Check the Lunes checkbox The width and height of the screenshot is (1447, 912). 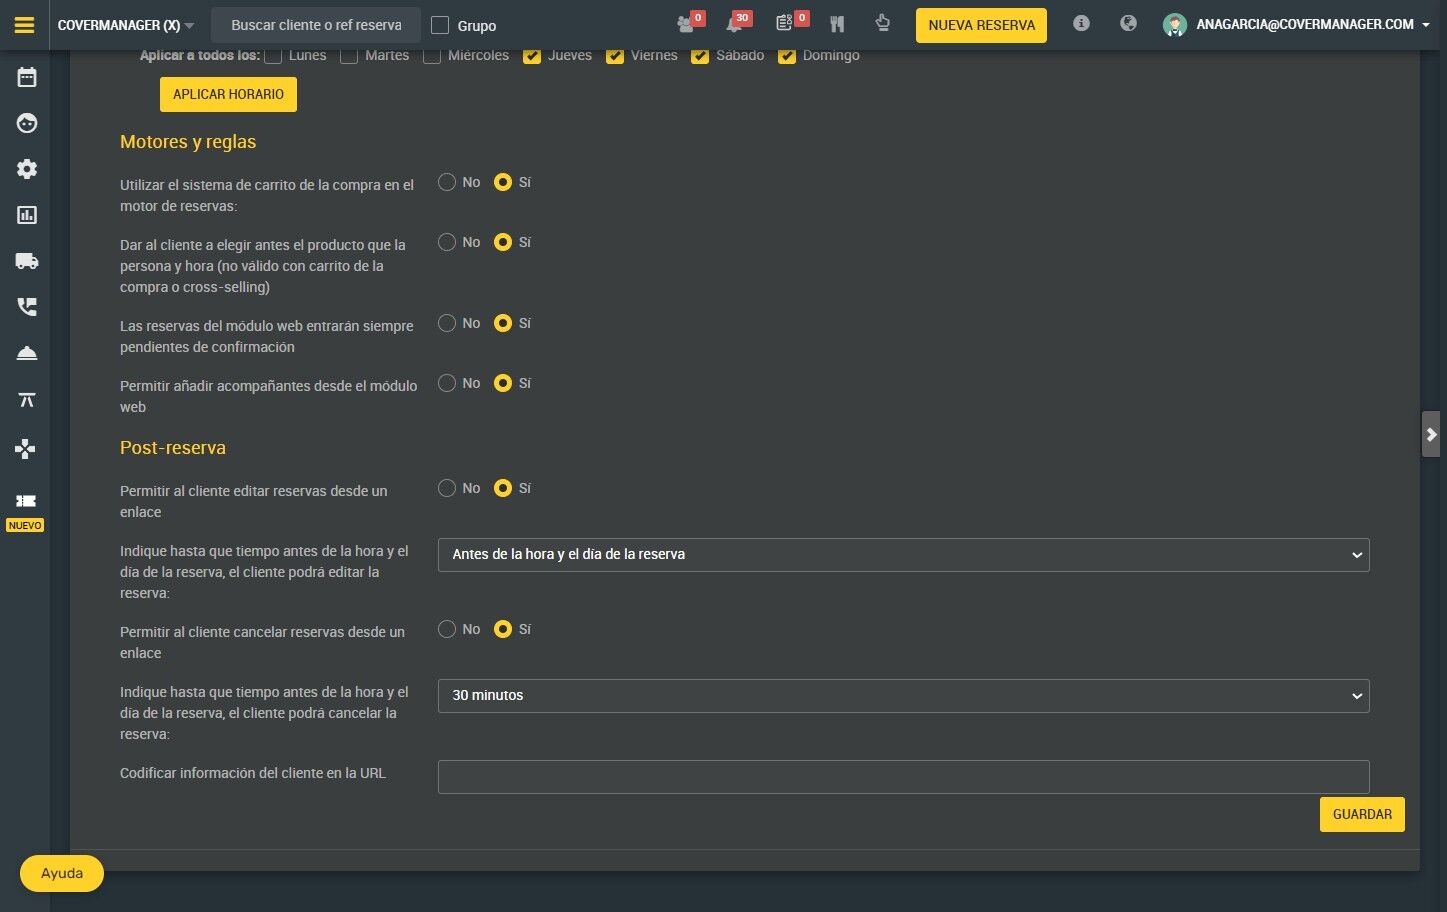(273, 56)
